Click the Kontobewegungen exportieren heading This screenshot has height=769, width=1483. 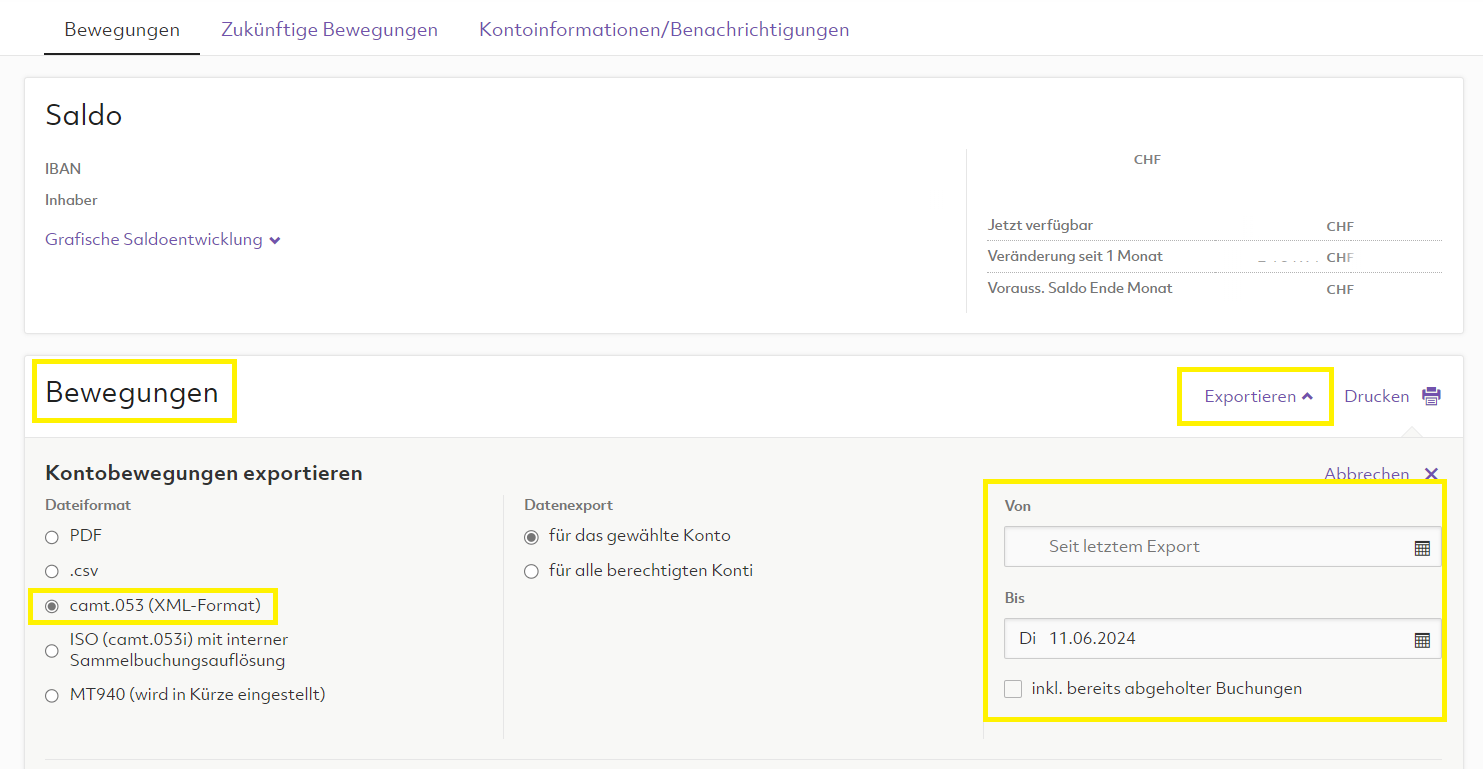pyautogui.click(x=204, y=473)
